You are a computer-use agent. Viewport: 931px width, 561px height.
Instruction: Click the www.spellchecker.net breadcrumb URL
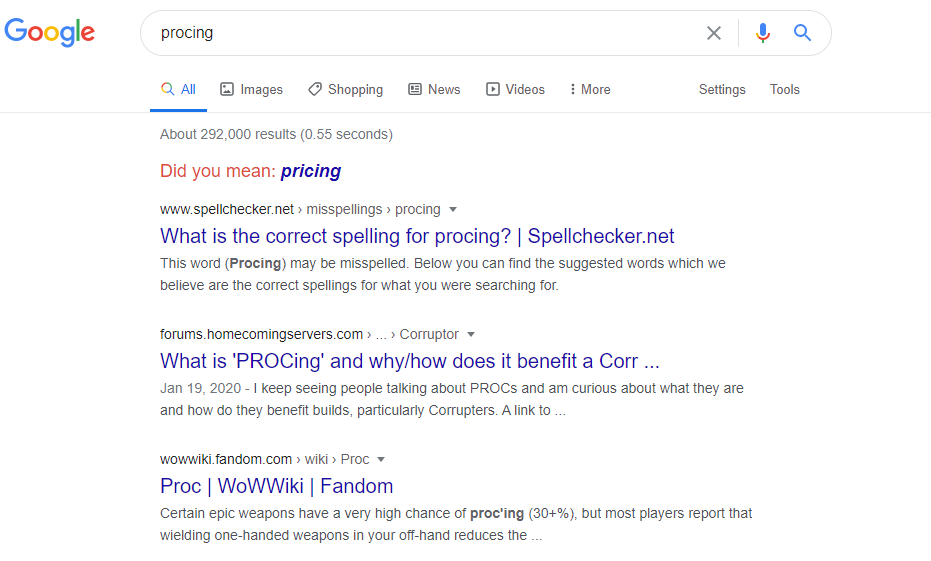coord(300,210)
